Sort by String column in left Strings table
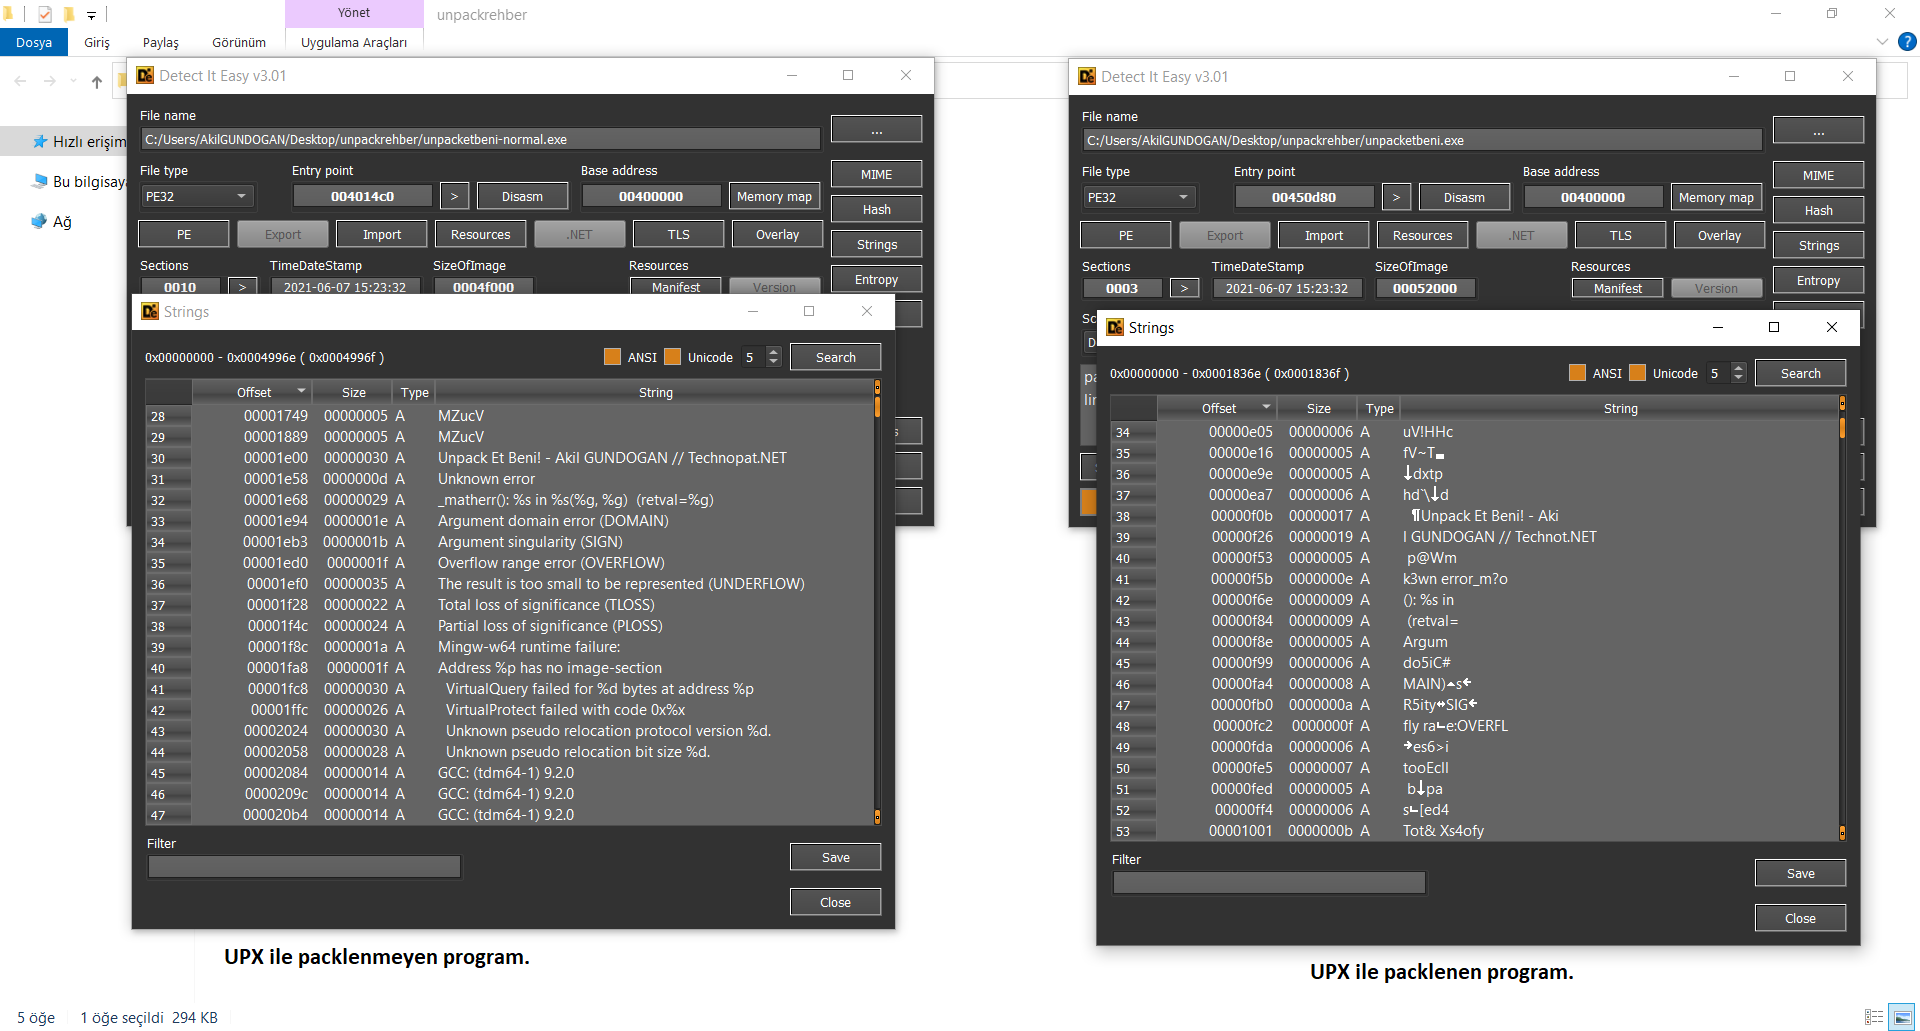Viewport: 1920px width, 1031px height. (656, 392)
